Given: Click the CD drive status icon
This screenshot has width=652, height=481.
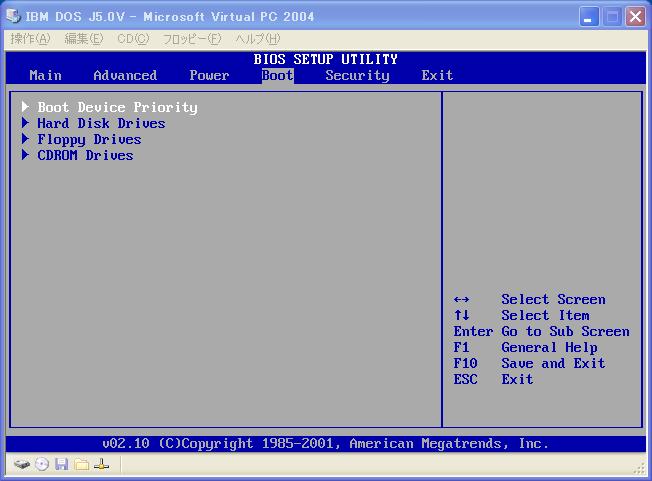Looking at the screenshot, I should point(42,464).
